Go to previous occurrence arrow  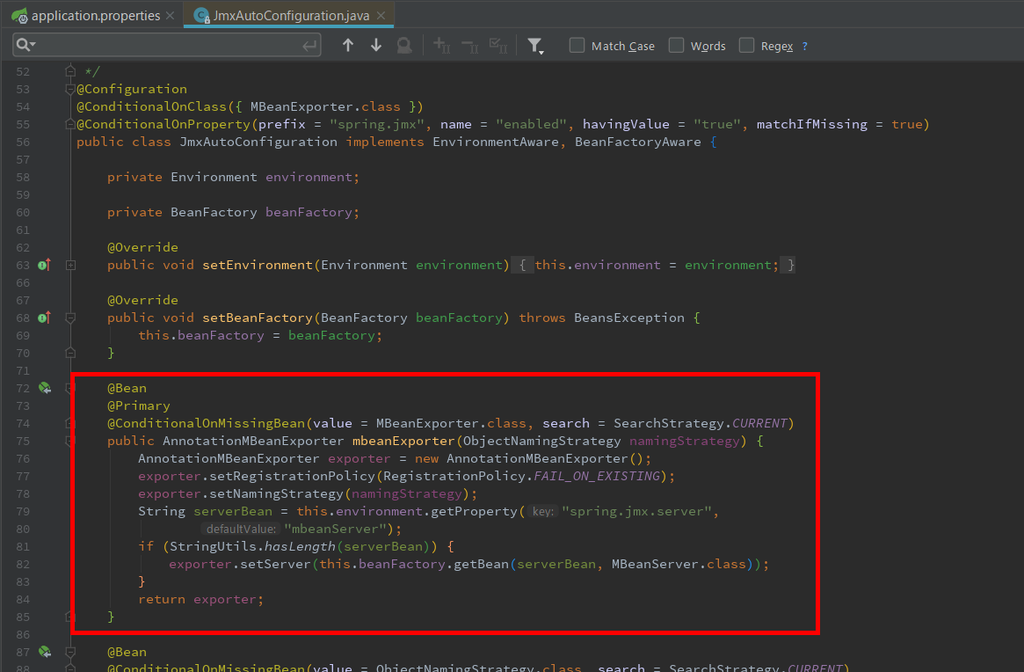pos(348,45)
